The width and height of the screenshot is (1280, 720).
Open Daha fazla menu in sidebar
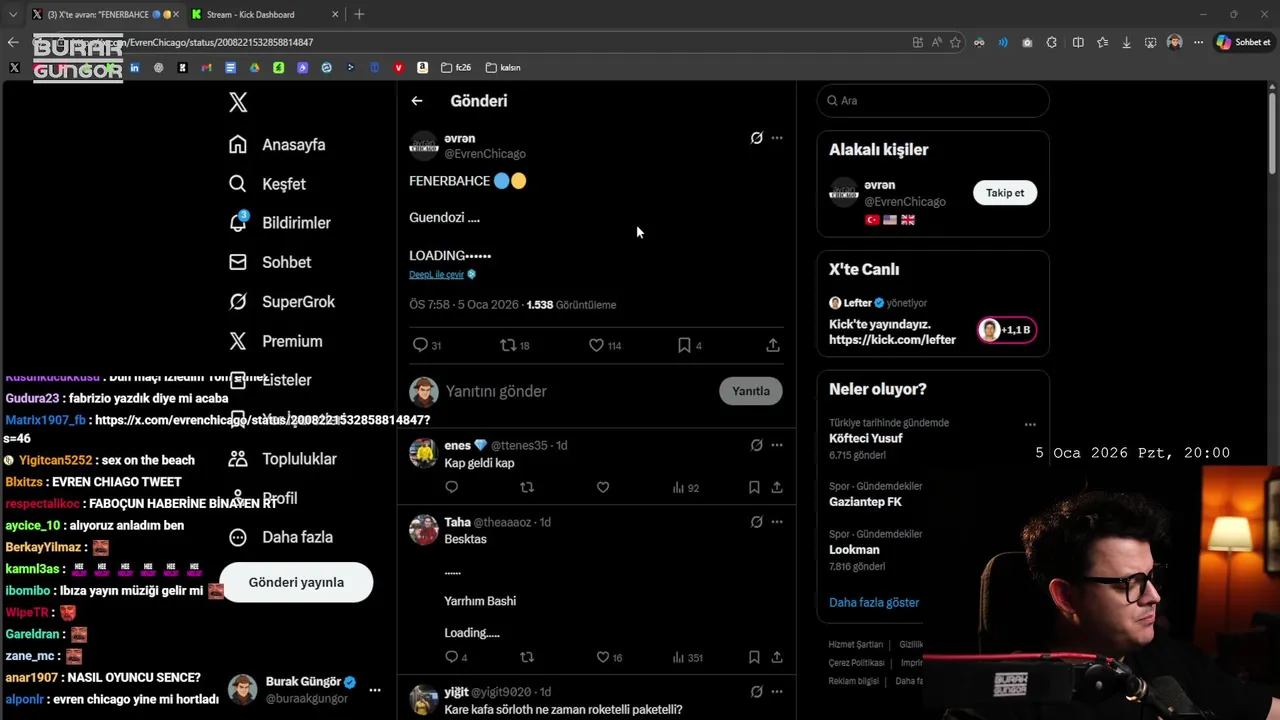pyautogui.click(x=280, y=537)
